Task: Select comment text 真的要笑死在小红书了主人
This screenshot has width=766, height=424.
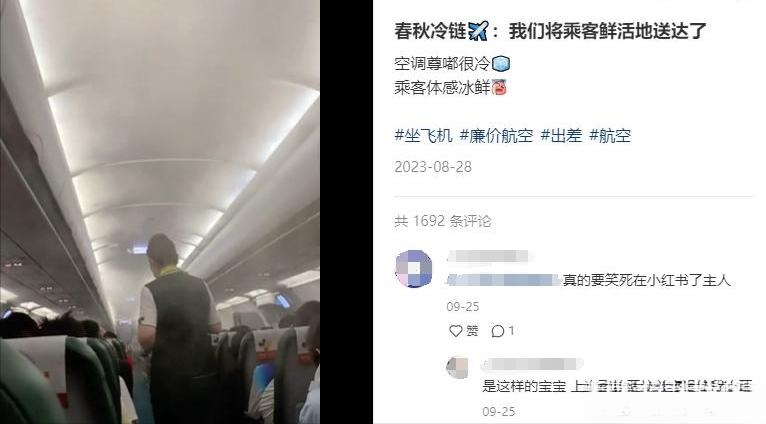Action: pyautogui.click(x=646, y=280)
